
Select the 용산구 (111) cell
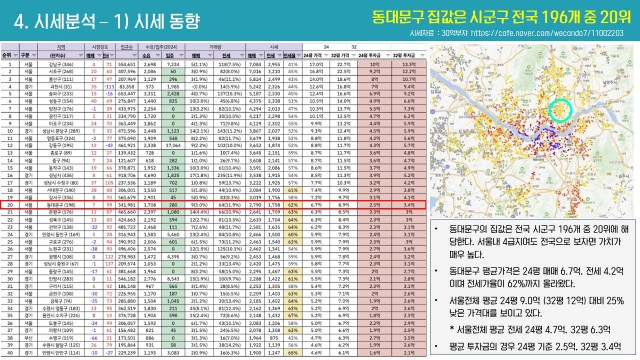[61, 79]
